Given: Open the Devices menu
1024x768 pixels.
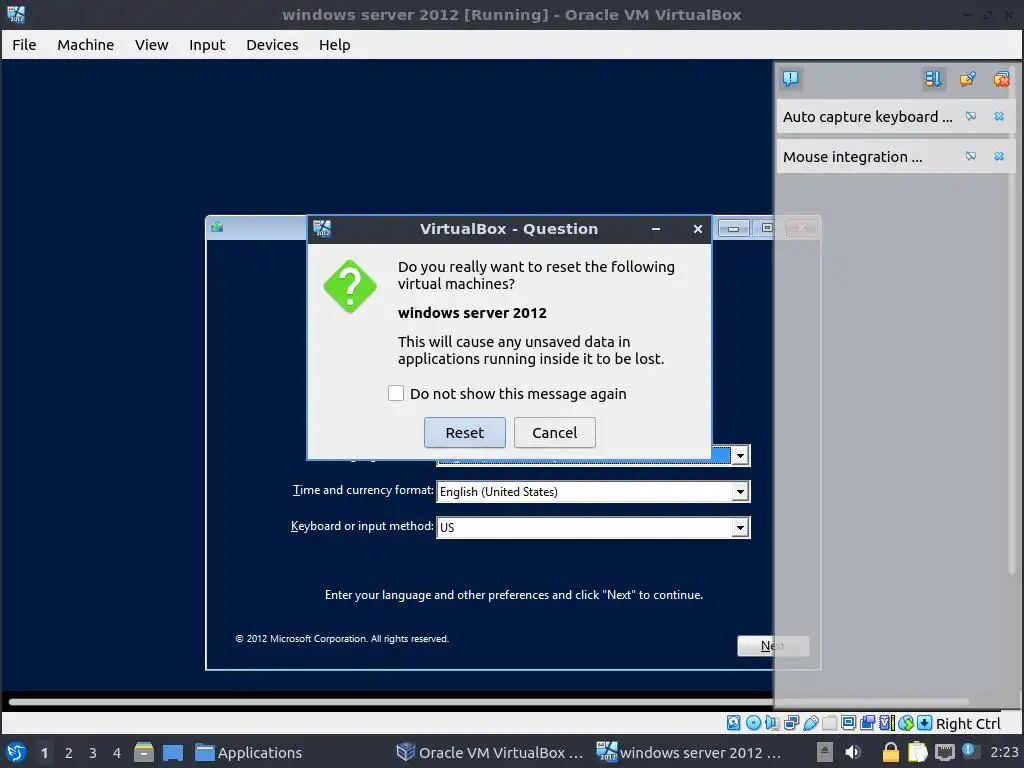Looking at the screenshot, I should pos(272,44).
